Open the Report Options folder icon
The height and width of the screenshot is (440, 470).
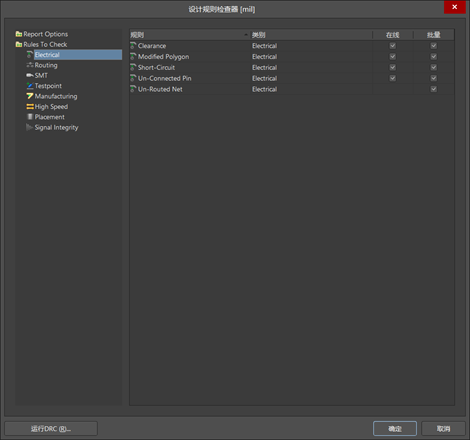[19, 34]
